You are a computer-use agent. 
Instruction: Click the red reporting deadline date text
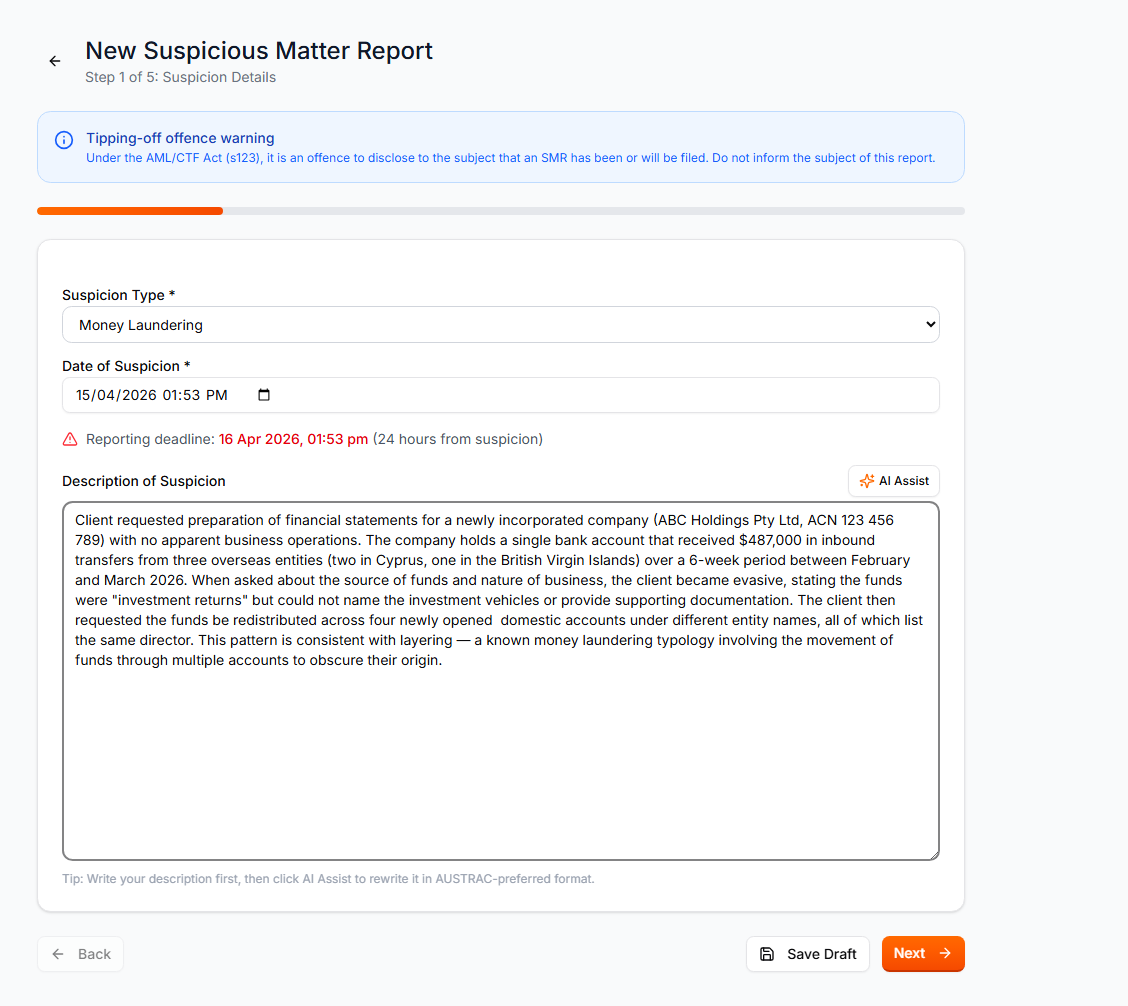tap(293, 439)
